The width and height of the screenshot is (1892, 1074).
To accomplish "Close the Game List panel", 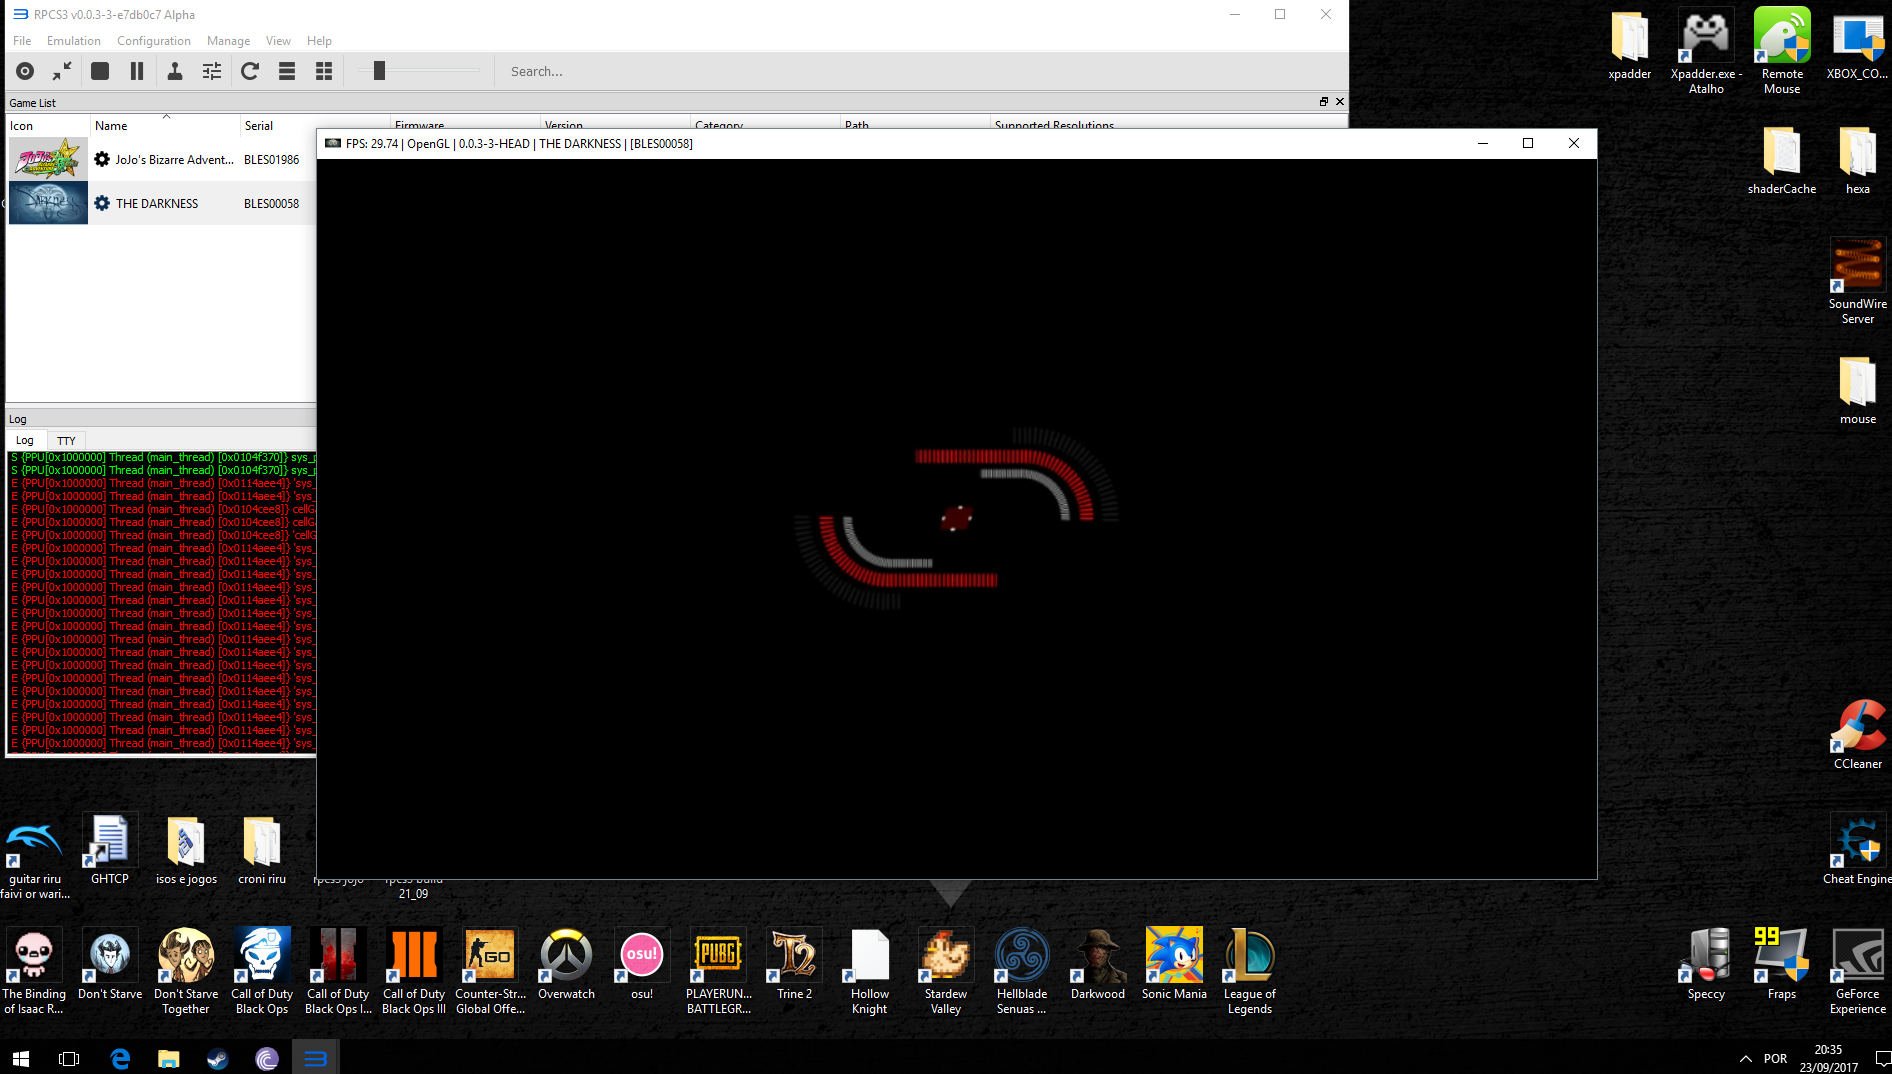I will point(1340,102).
